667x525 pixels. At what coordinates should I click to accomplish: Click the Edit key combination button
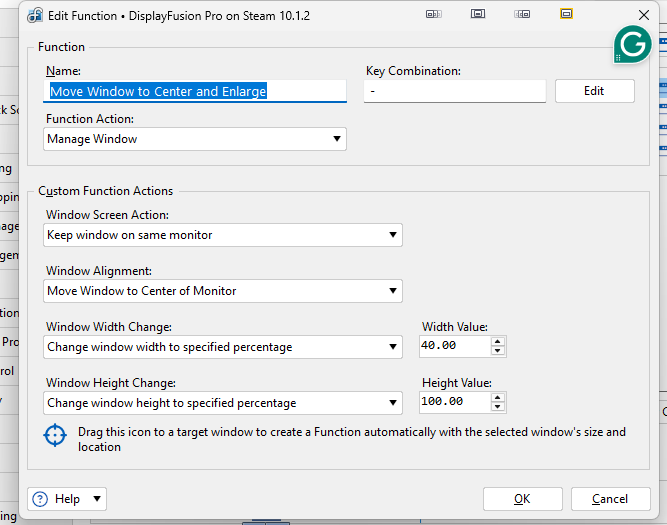point(594,91)
